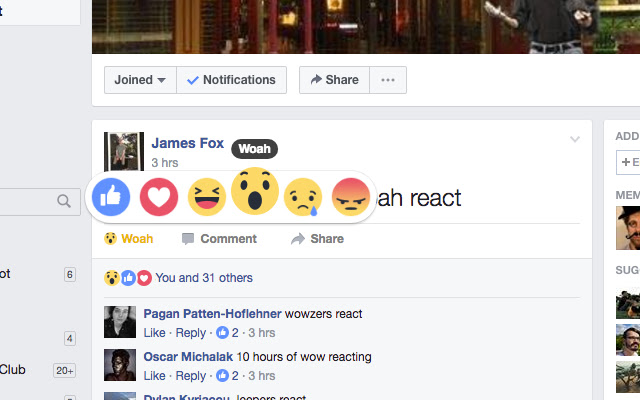View likes on 10 hours of wow reacting comment
The image size is (640, 400).
point(227,376)
